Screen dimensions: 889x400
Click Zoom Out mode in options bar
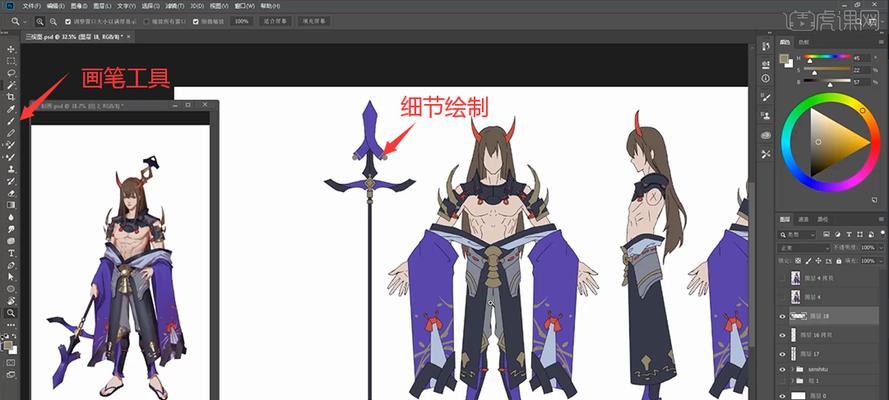click(53, 22)
